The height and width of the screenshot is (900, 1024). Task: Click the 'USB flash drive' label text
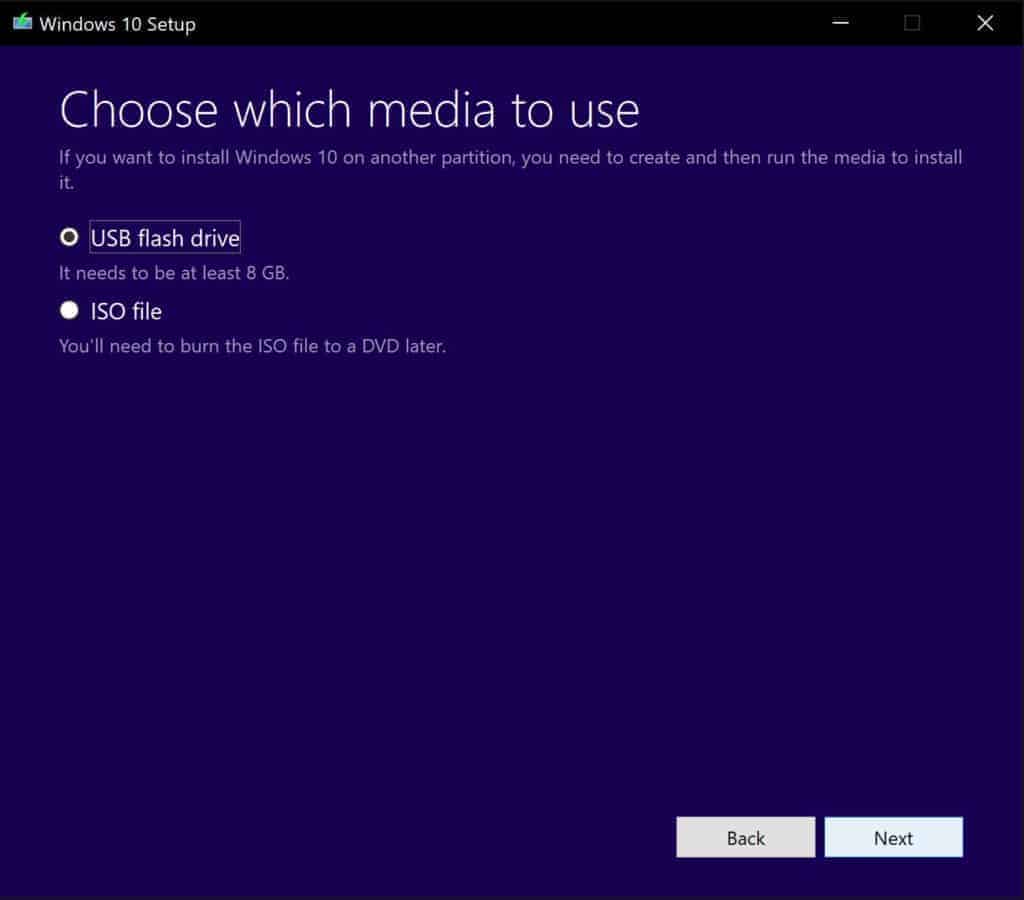point(165,238)
